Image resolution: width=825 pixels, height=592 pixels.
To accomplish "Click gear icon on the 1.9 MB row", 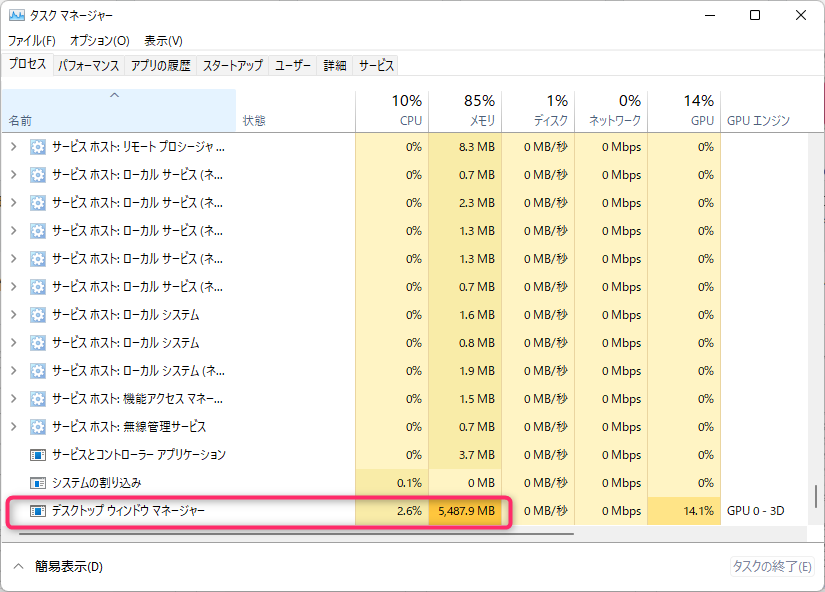I will (x=37, y=370).
